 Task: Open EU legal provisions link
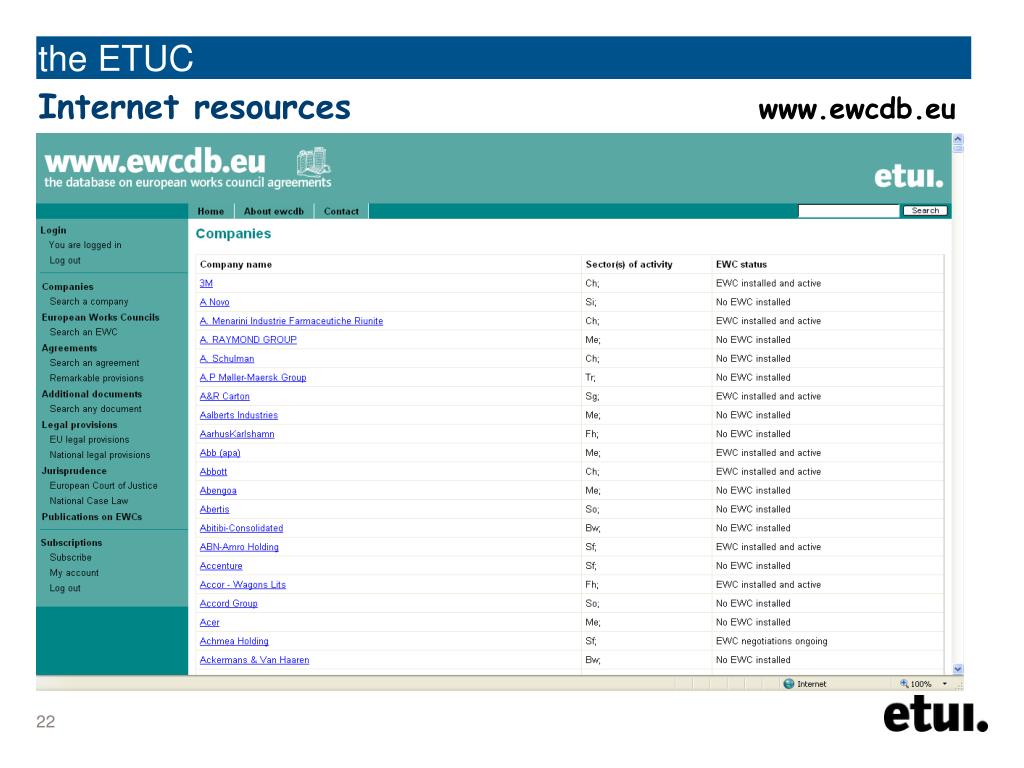pyautogui.click(x=89, y=440)
